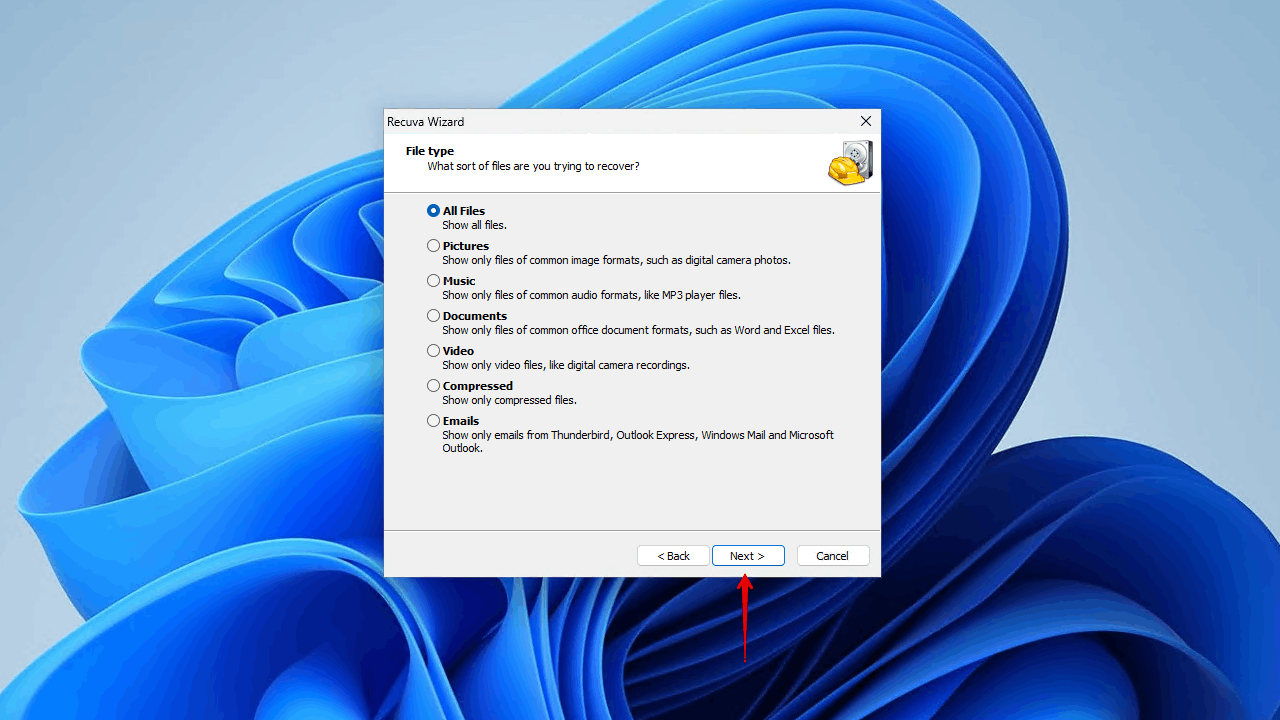Click the 'File type' heading text
Image resolution: width=1280 pixels, height=720 pixels.
click(x=430, y=151)
